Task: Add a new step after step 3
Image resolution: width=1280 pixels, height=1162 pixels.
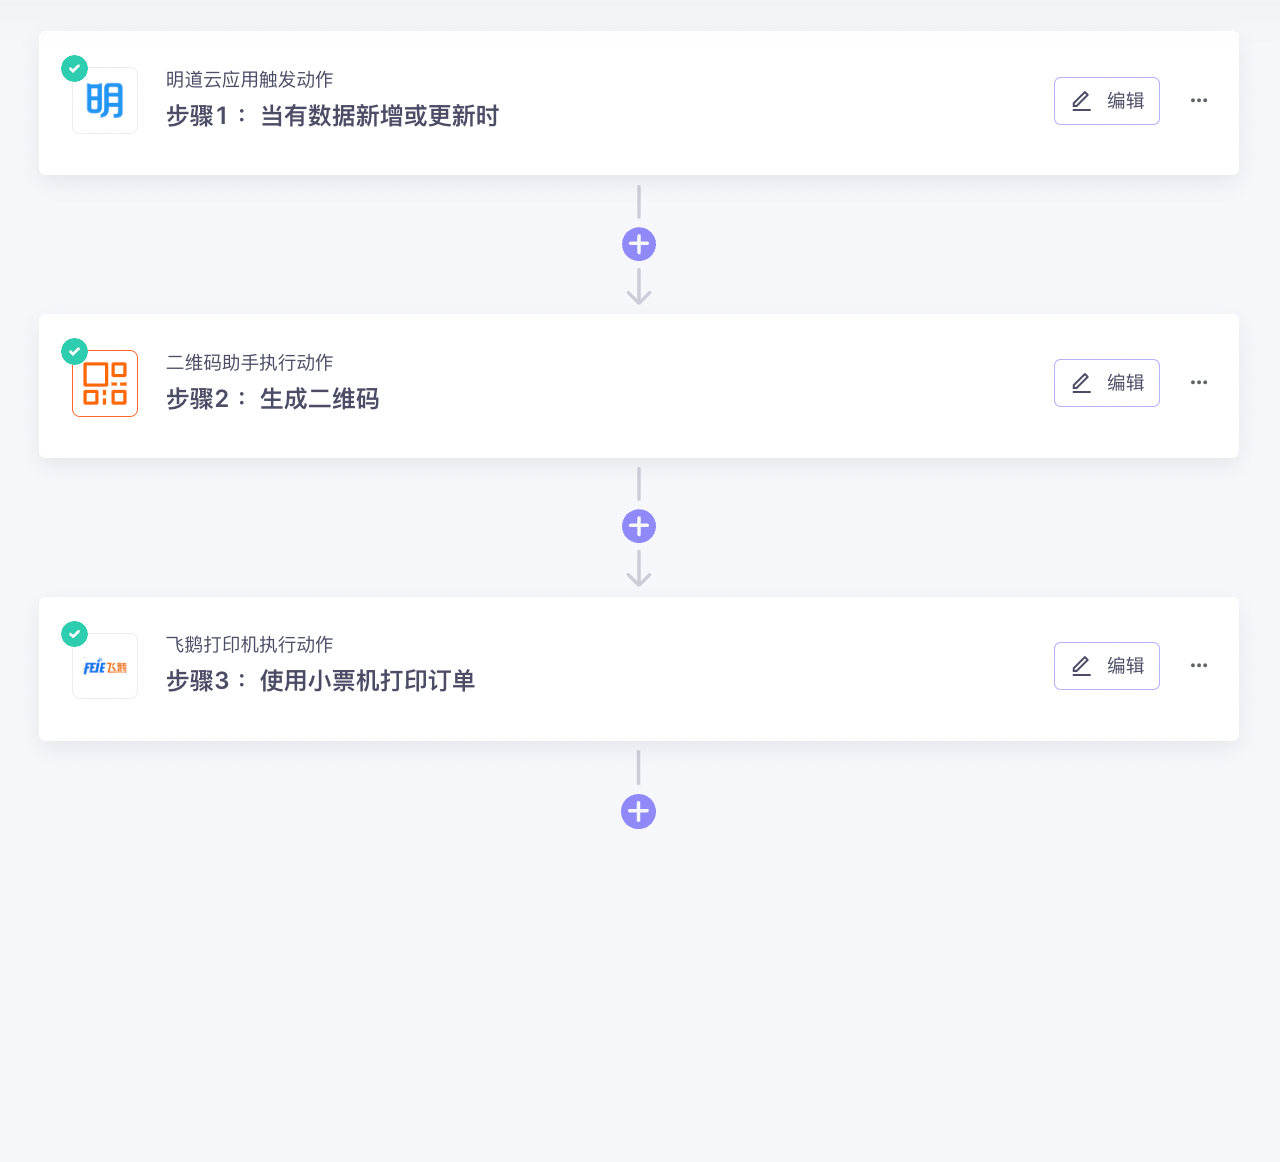Action: coord(639,811)
